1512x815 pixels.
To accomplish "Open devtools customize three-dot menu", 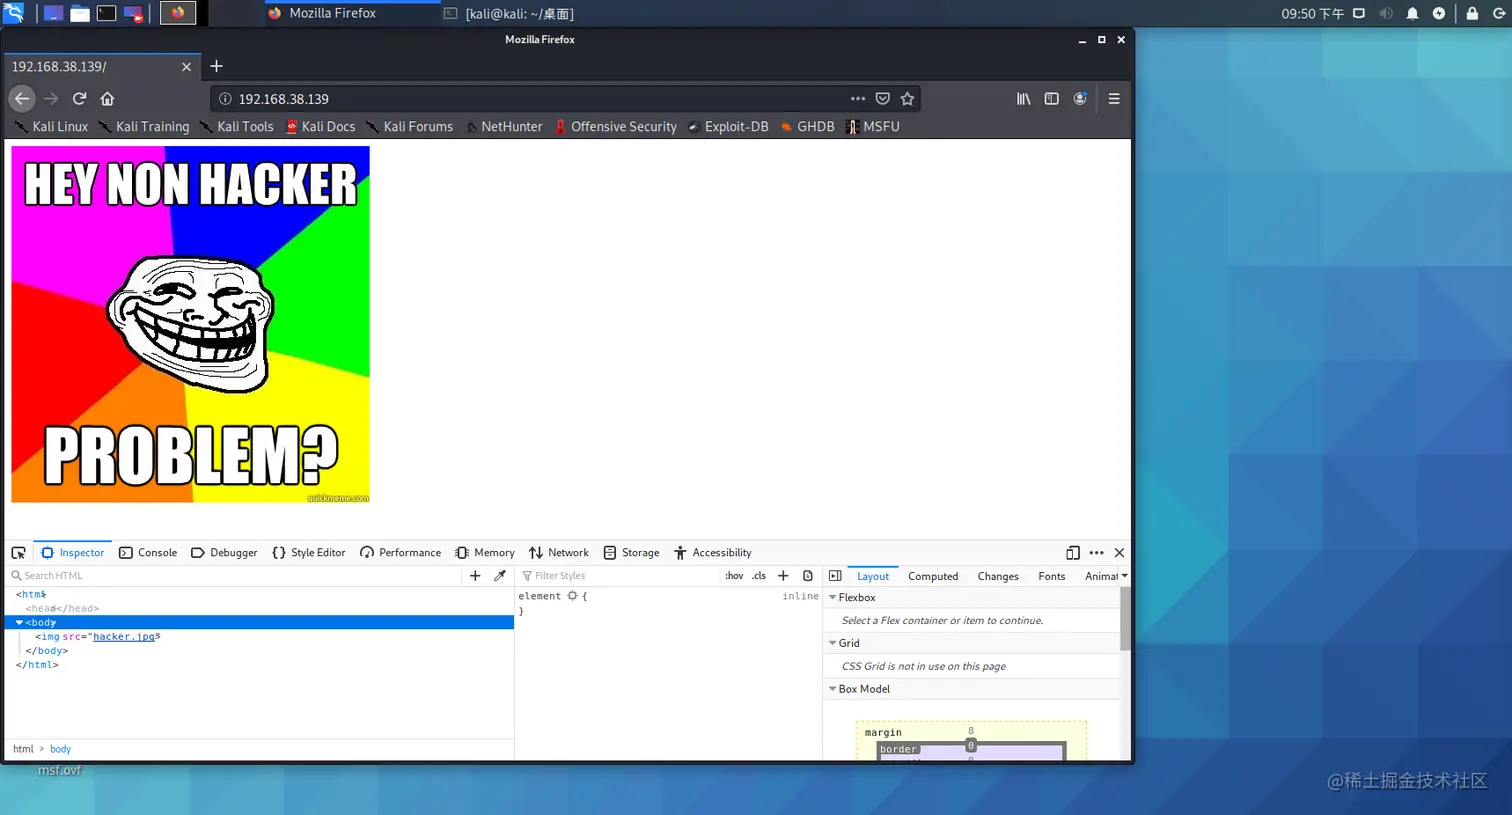I will pos(1096,553).
